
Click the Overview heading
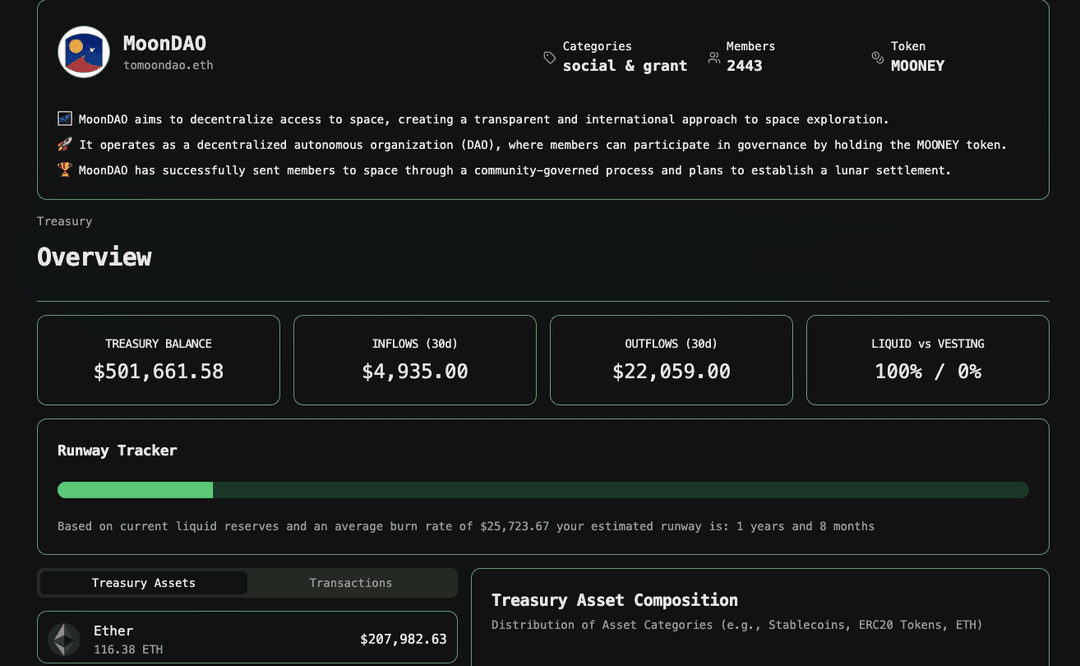pos(94,257)
